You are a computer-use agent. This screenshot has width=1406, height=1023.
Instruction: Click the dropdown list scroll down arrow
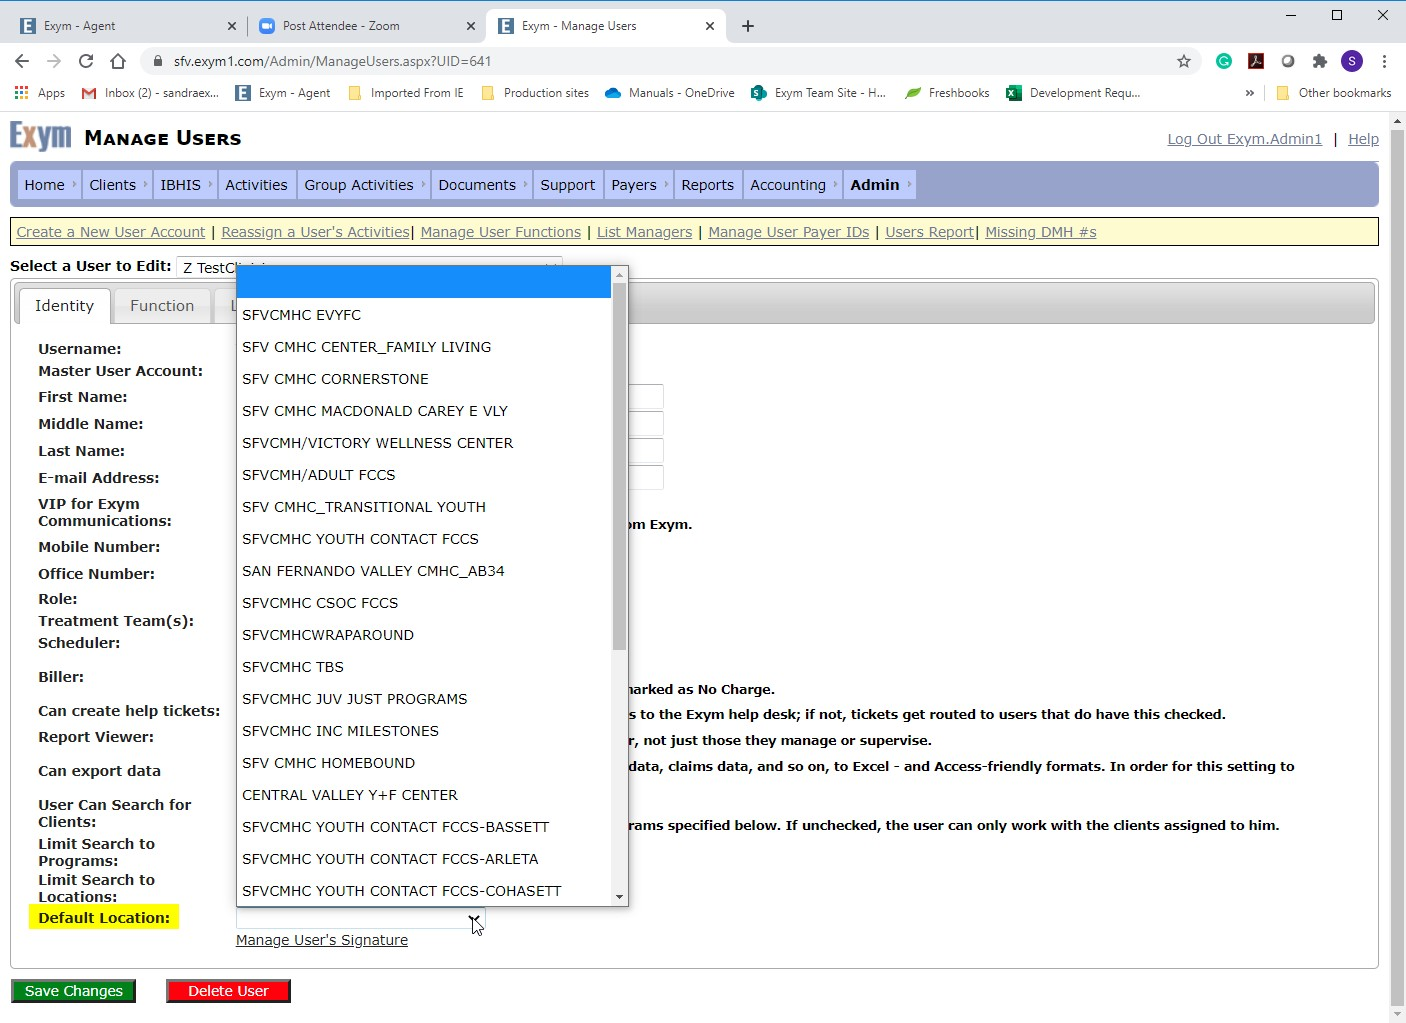coord(619,897)
